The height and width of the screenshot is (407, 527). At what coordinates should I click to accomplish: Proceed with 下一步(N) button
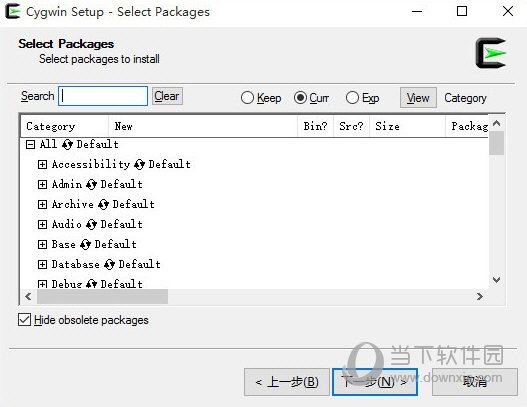[375, 382]
